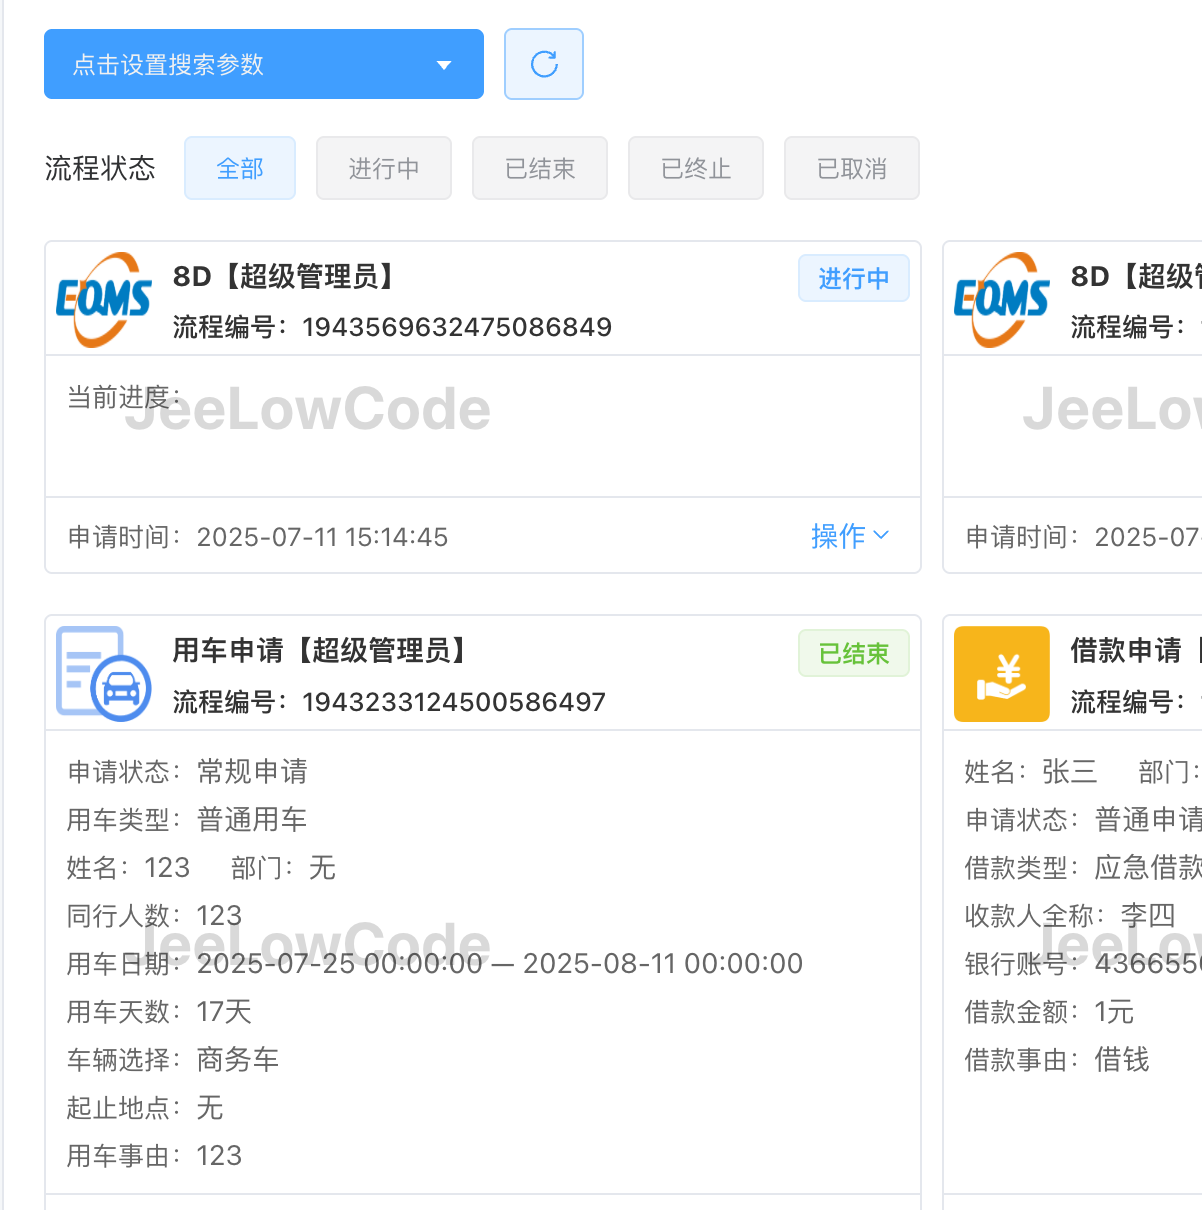Image resolution: width=1202 pixels, height=1210 pixels.
Task: Click EOMS logo in the second 8D card
Action: (1002, 300)
